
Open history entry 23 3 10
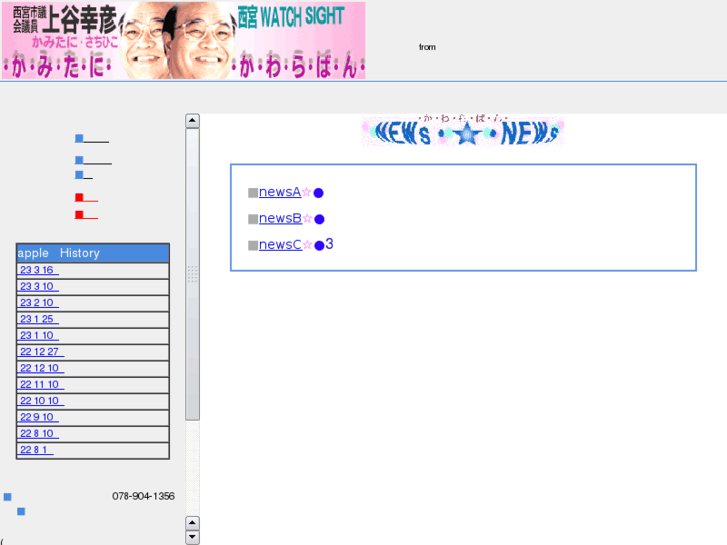click(39, 287)
